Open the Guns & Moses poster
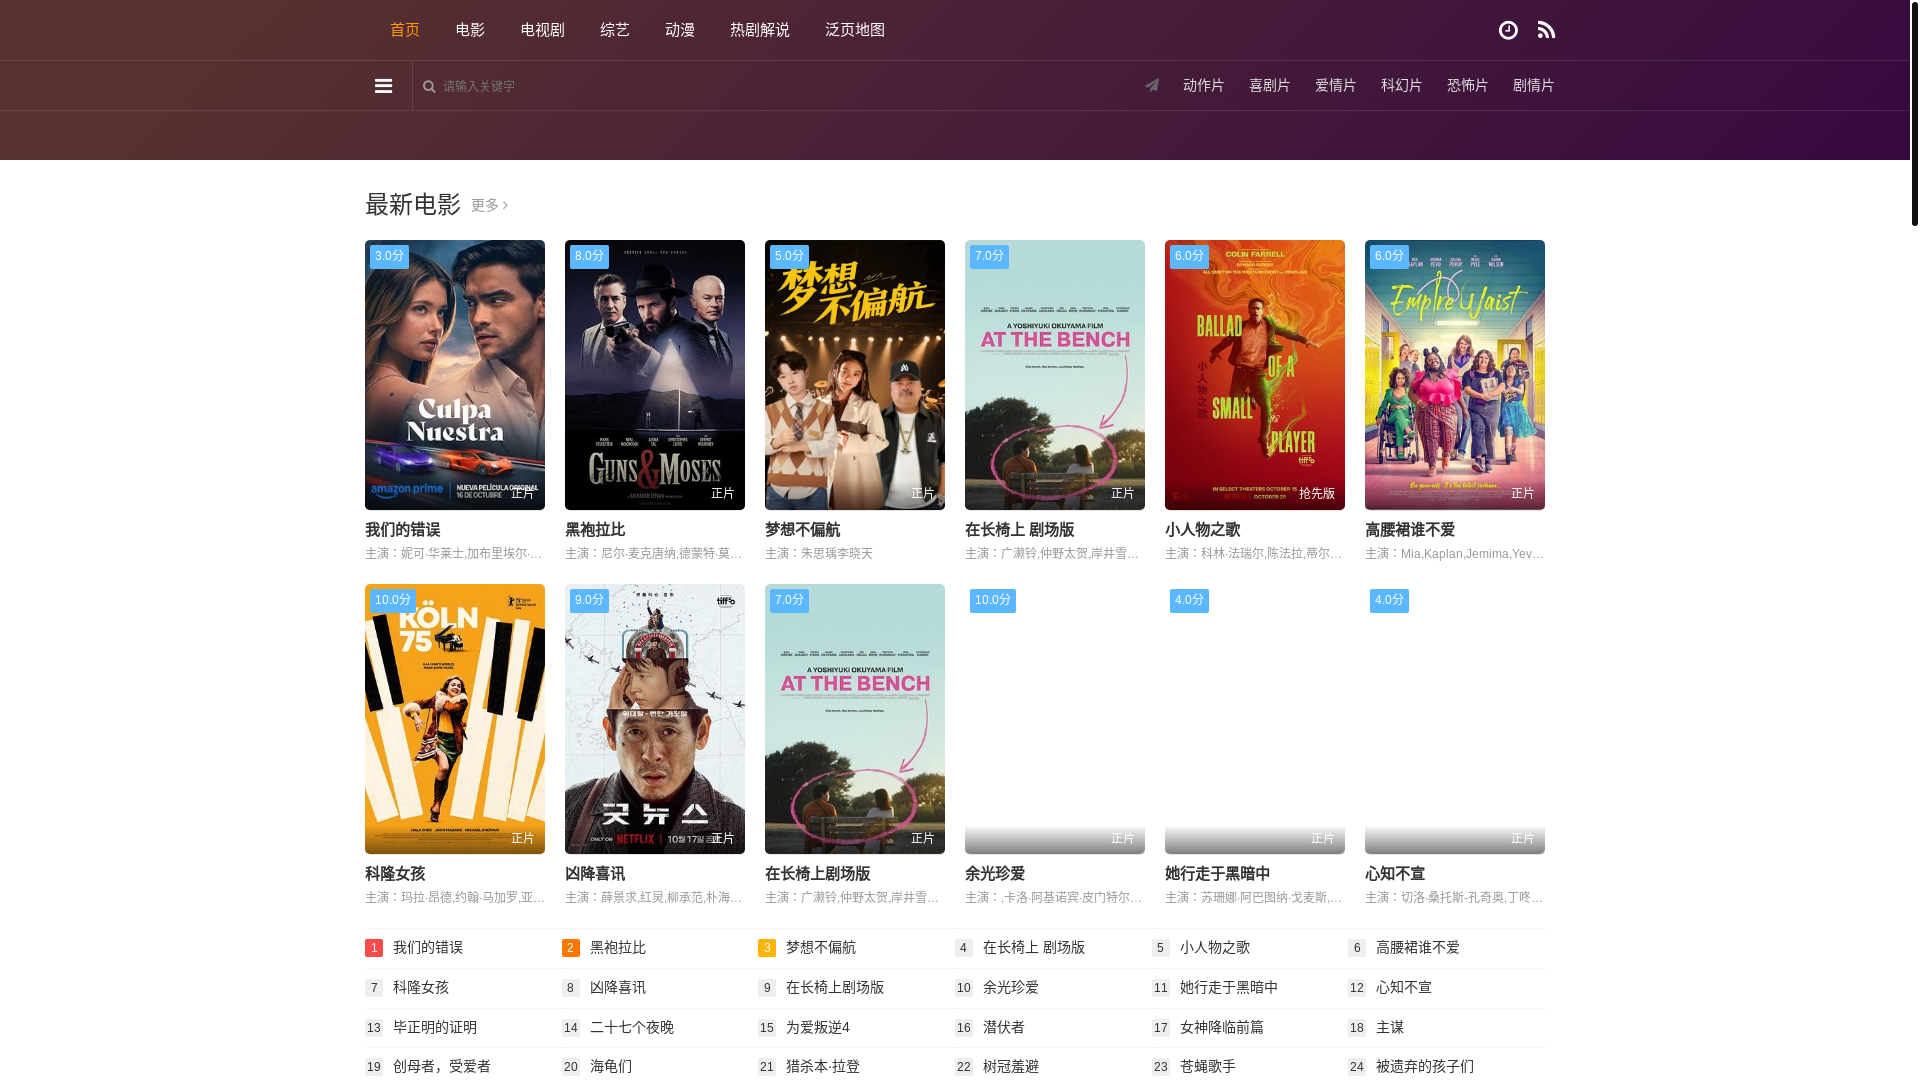 click(655, 375)
